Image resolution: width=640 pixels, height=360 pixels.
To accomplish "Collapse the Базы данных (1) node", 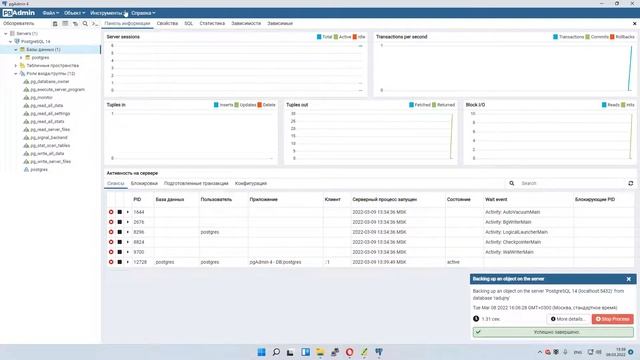I will tap(16, 49).
